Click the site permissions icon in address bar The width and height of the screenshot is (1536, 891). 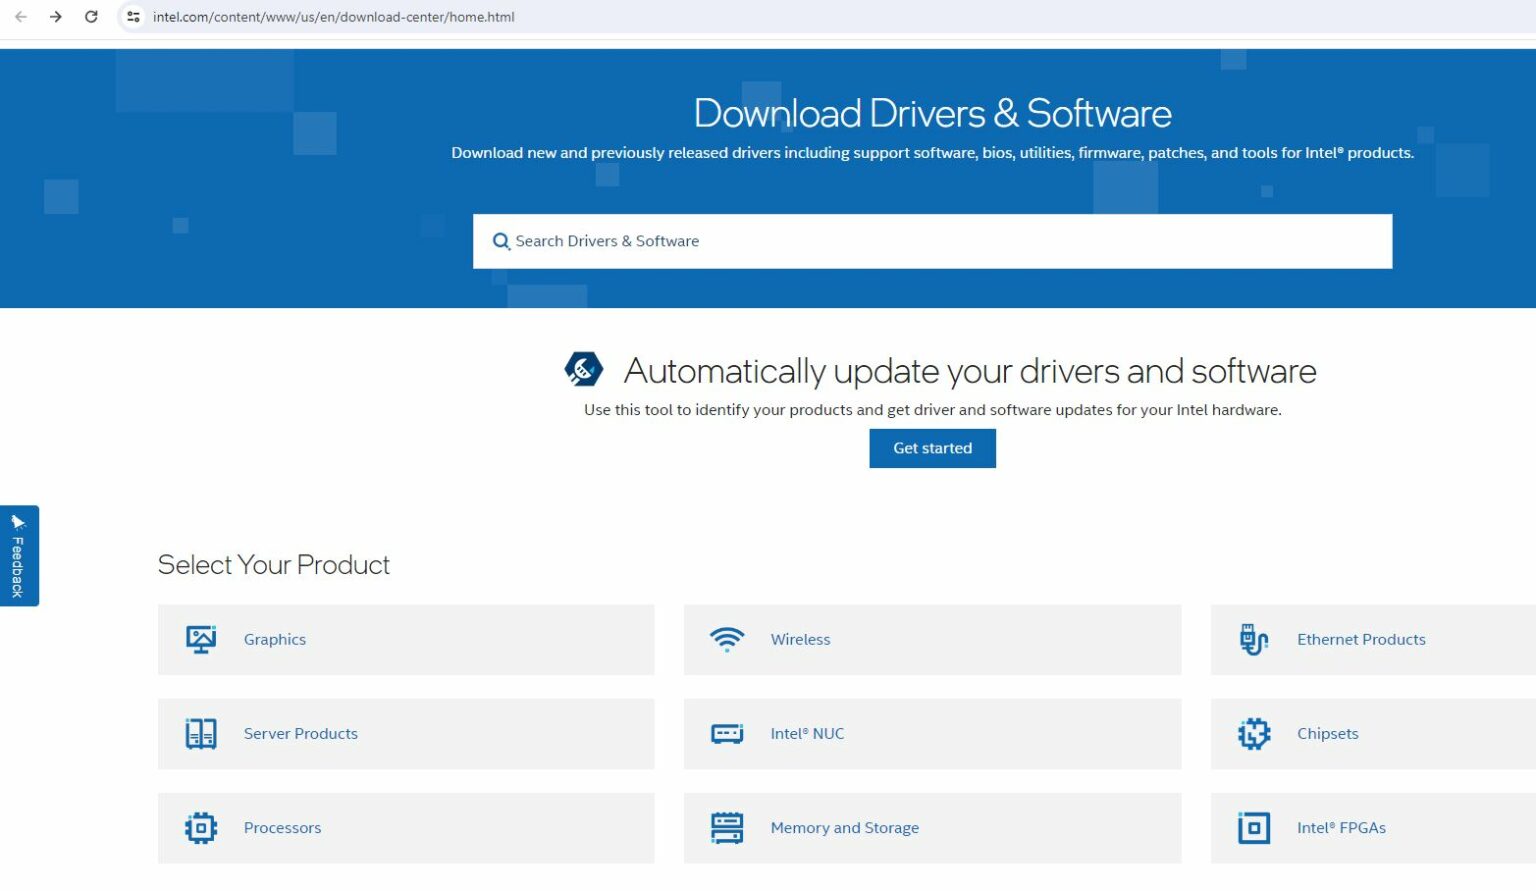(x=133, y=16)
